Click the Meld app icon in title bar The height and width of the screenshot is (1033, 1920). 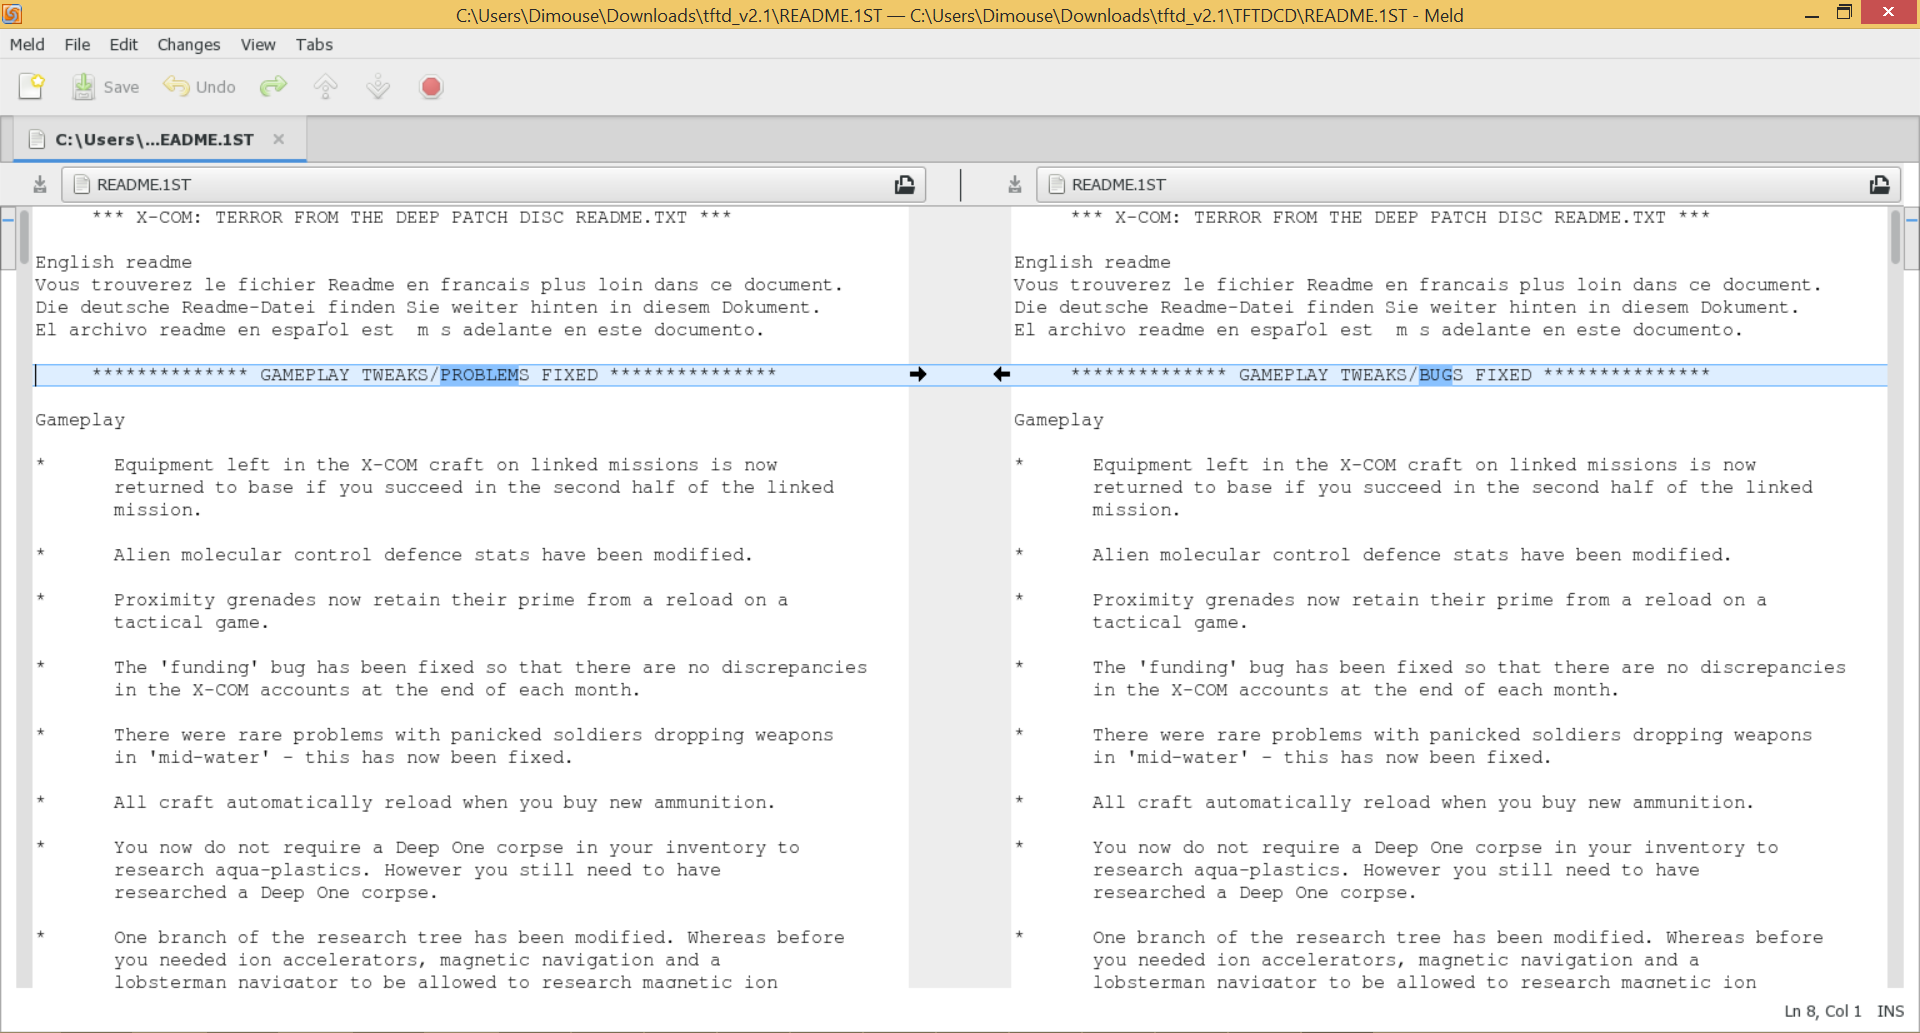[12, 14]
